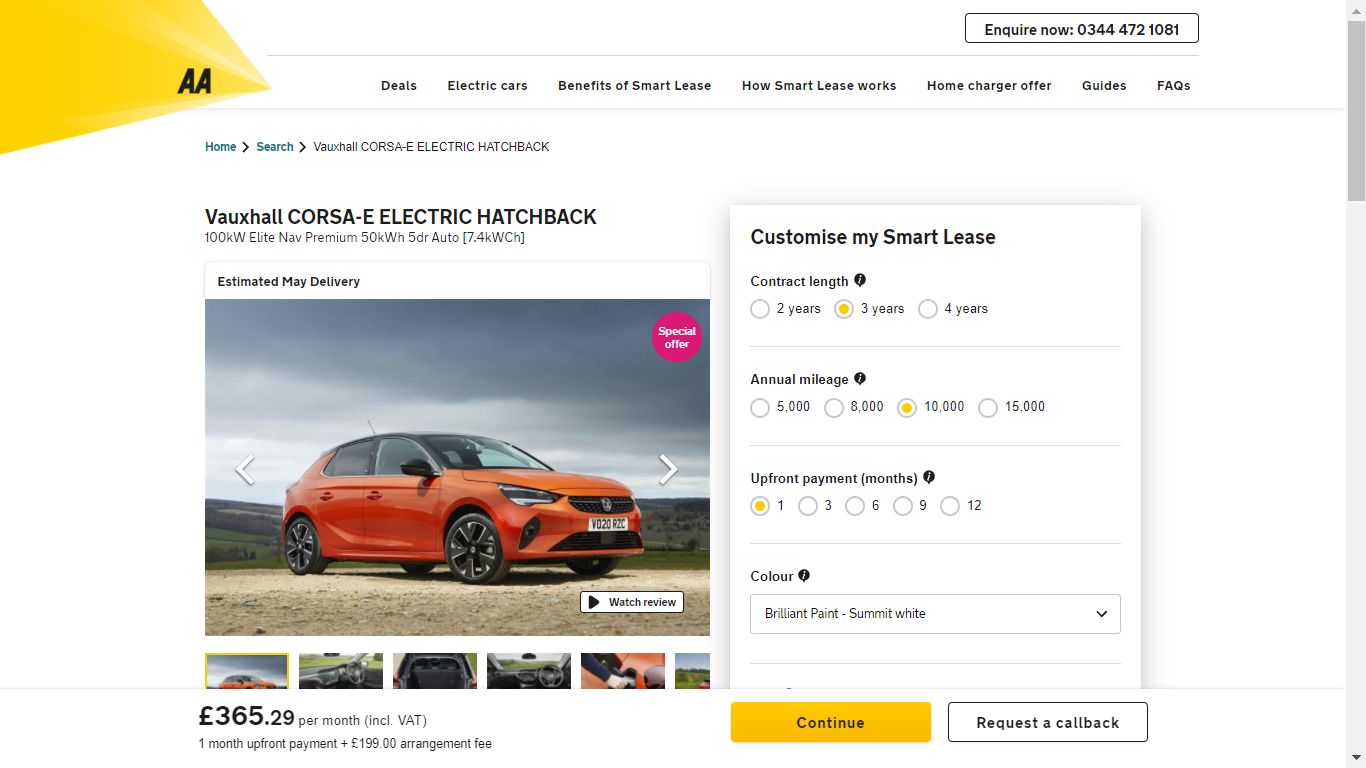
Task: Go to Search breadcrumb link
Action: click(275, 147)
